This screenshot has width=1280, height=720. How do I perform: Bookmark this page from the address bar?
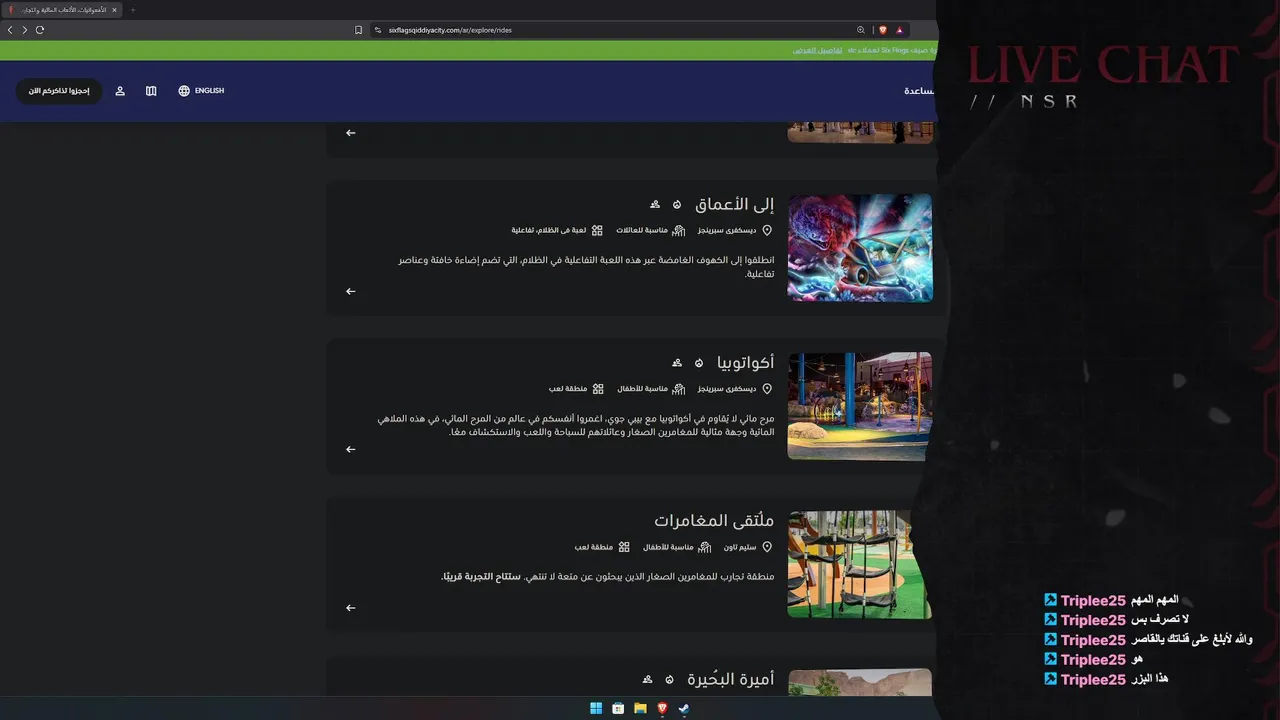pyautogui.click(x=359, y=30)
